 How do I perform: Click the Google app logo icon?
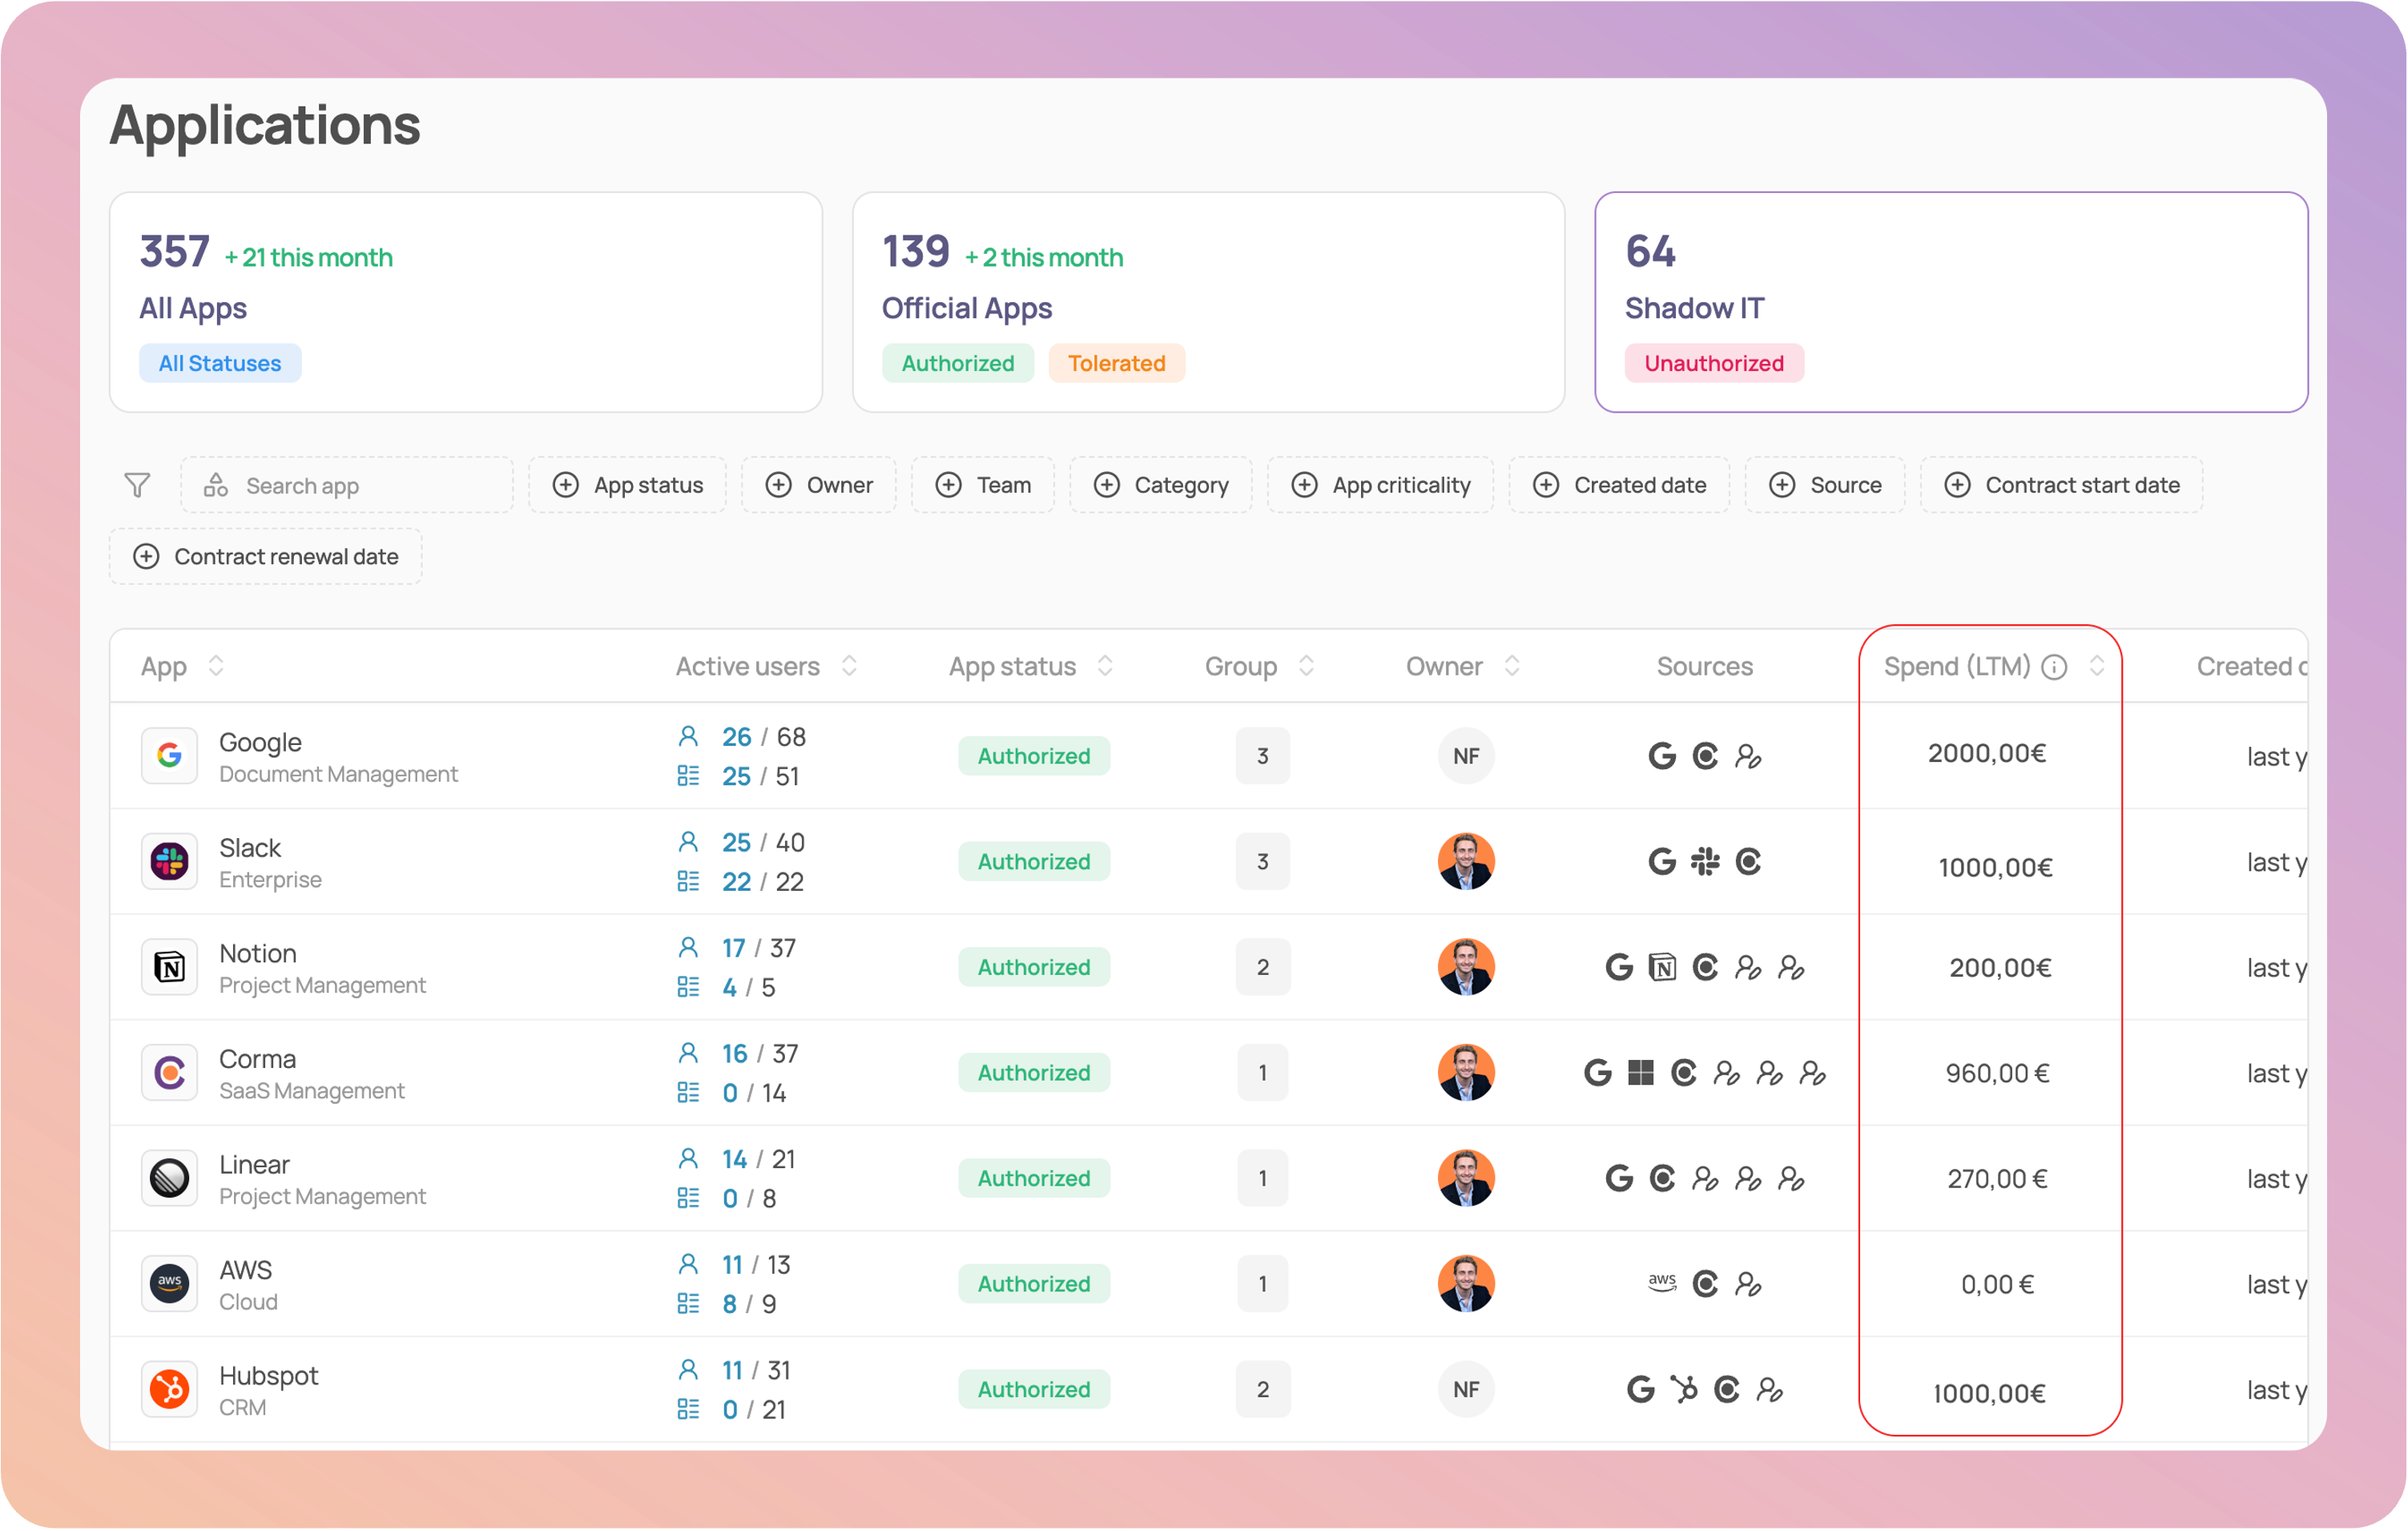pos(169,755)
